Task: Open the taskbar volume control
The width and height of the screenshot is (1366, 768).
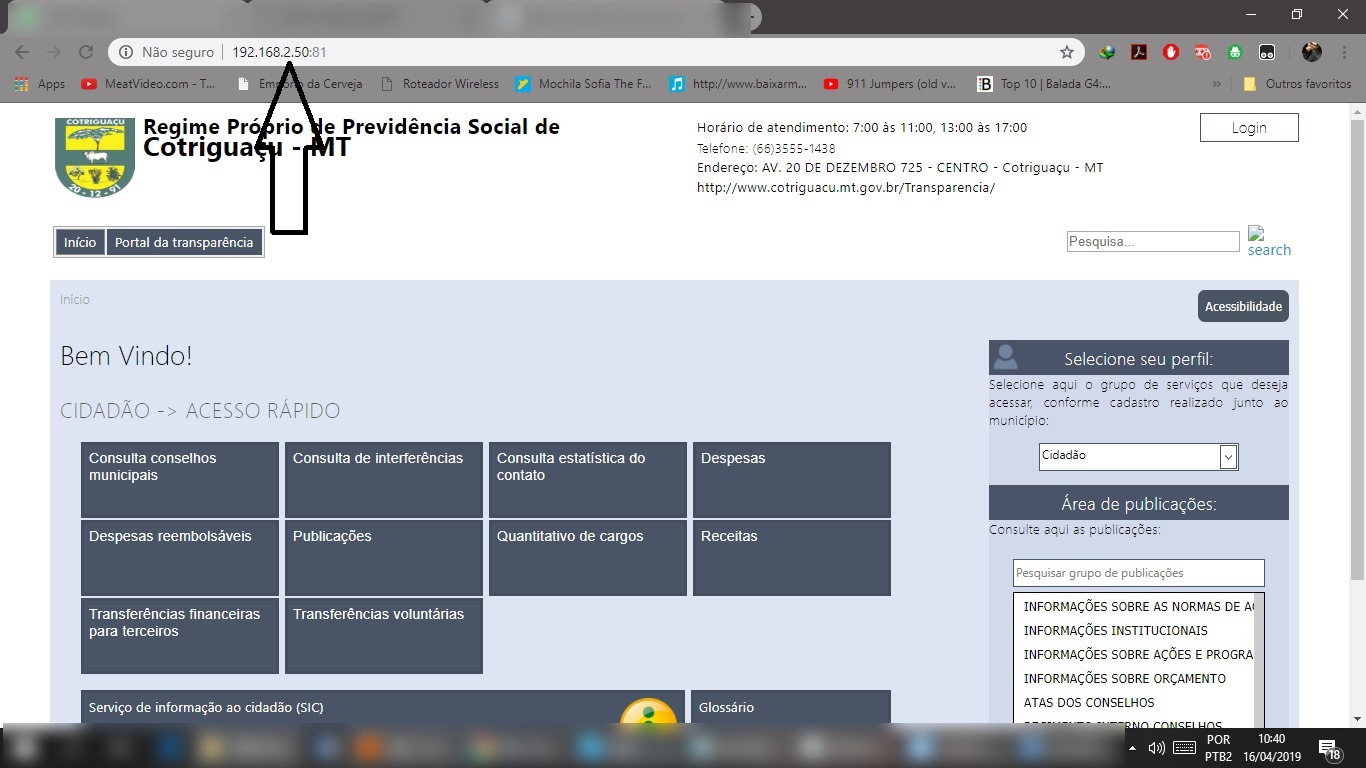Action: 1156,748
